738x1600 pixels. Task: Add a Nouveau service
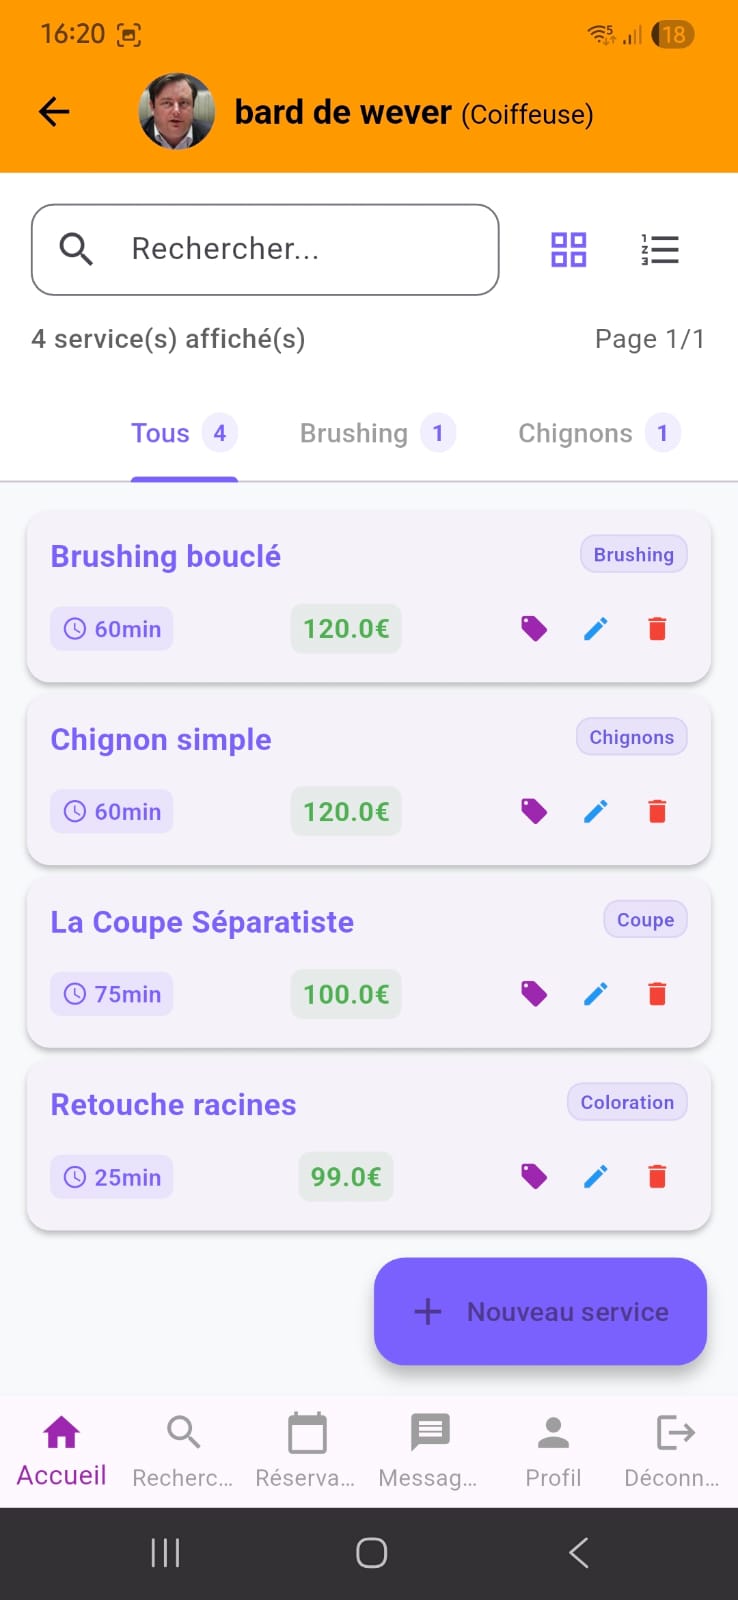tap(540, 1311)
